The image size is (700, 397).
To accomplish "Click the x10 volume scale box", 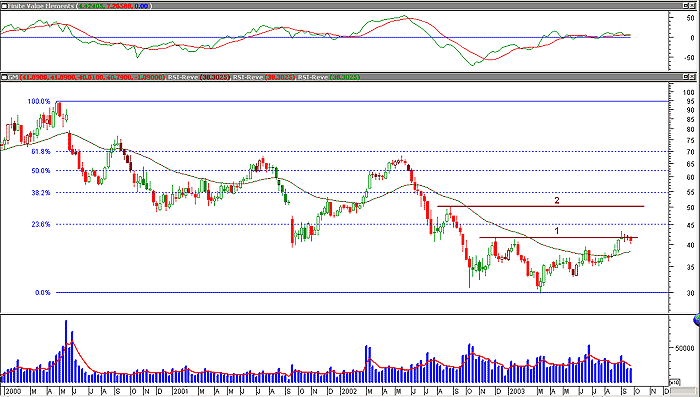I will pos(676,382).
